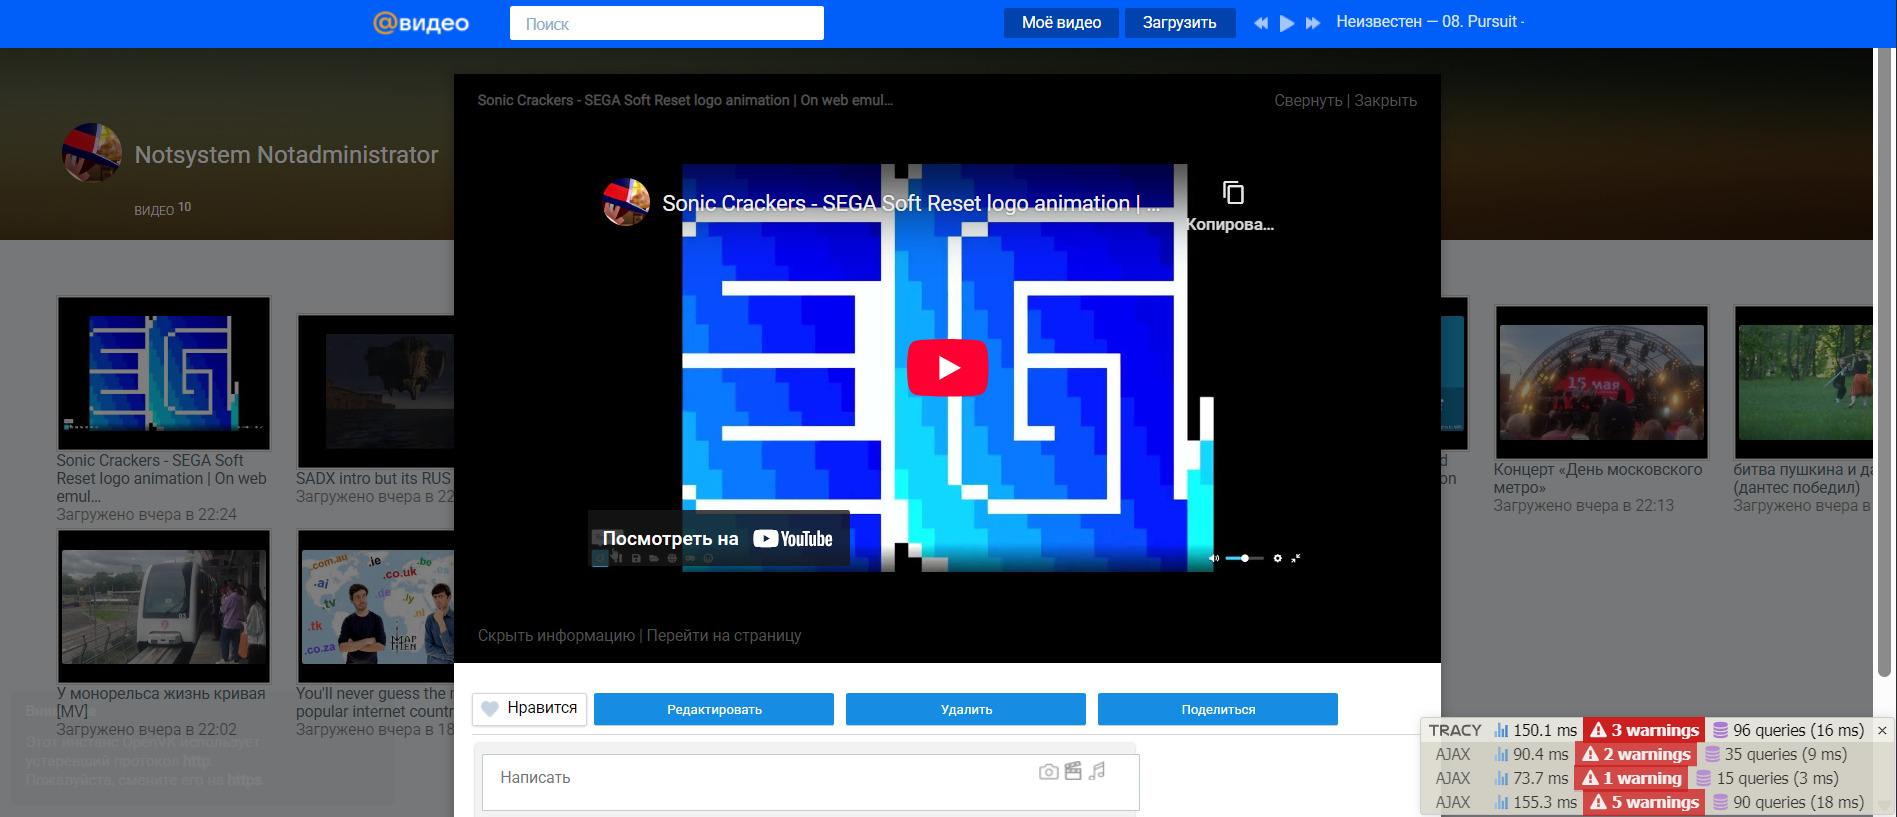Click the emulator load state folder icon

[x=654, y=558]
